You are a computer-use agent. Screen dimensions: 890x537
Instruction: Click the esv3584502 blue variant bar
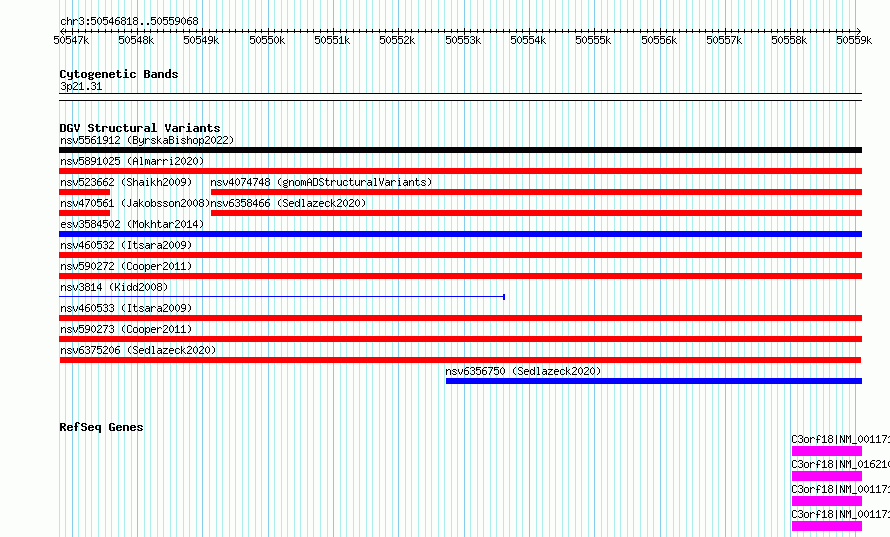460,234
